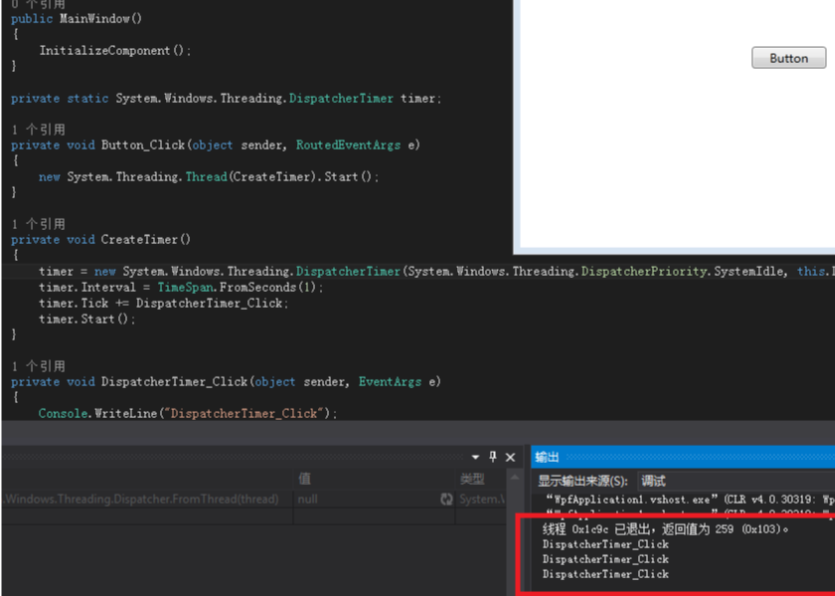This screenshot has height=596, width=835.
Task: Refresh the FromThread(thread) watch value
Action: click(446, 499)
